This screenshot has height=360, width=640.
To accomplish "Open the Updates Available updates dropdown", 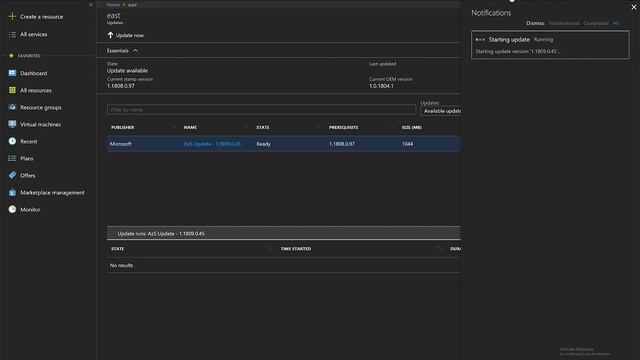I will tap(441, 111).
